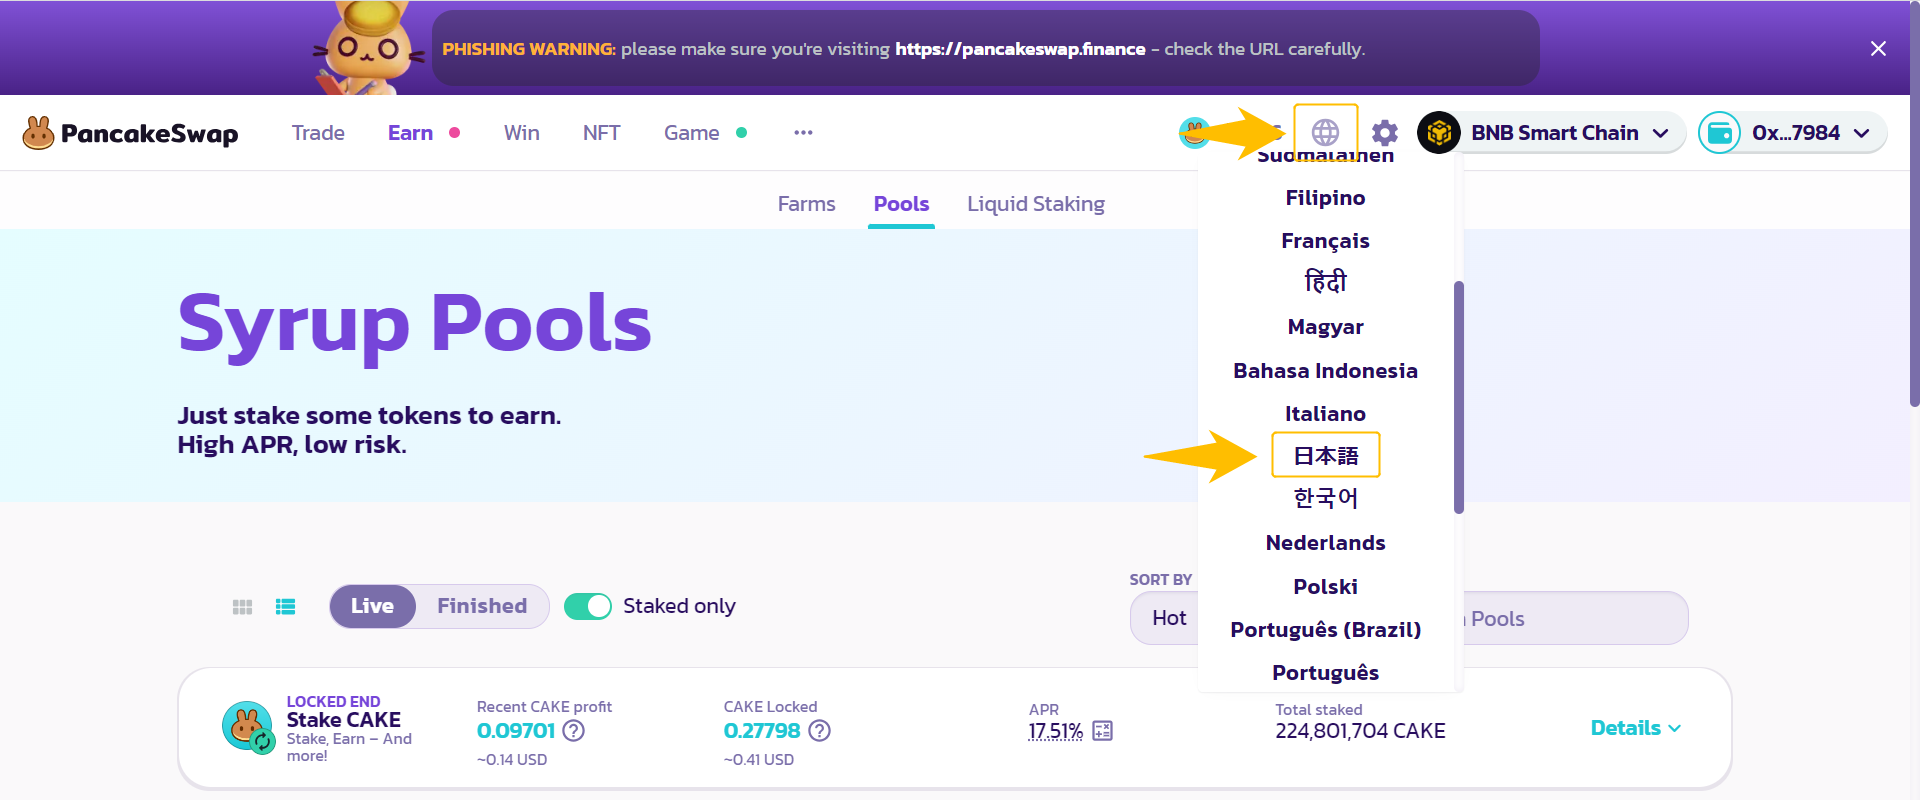1920x800 pixels.
Task: Show help for Recent CAKE profit
Action: pos(574,731)
